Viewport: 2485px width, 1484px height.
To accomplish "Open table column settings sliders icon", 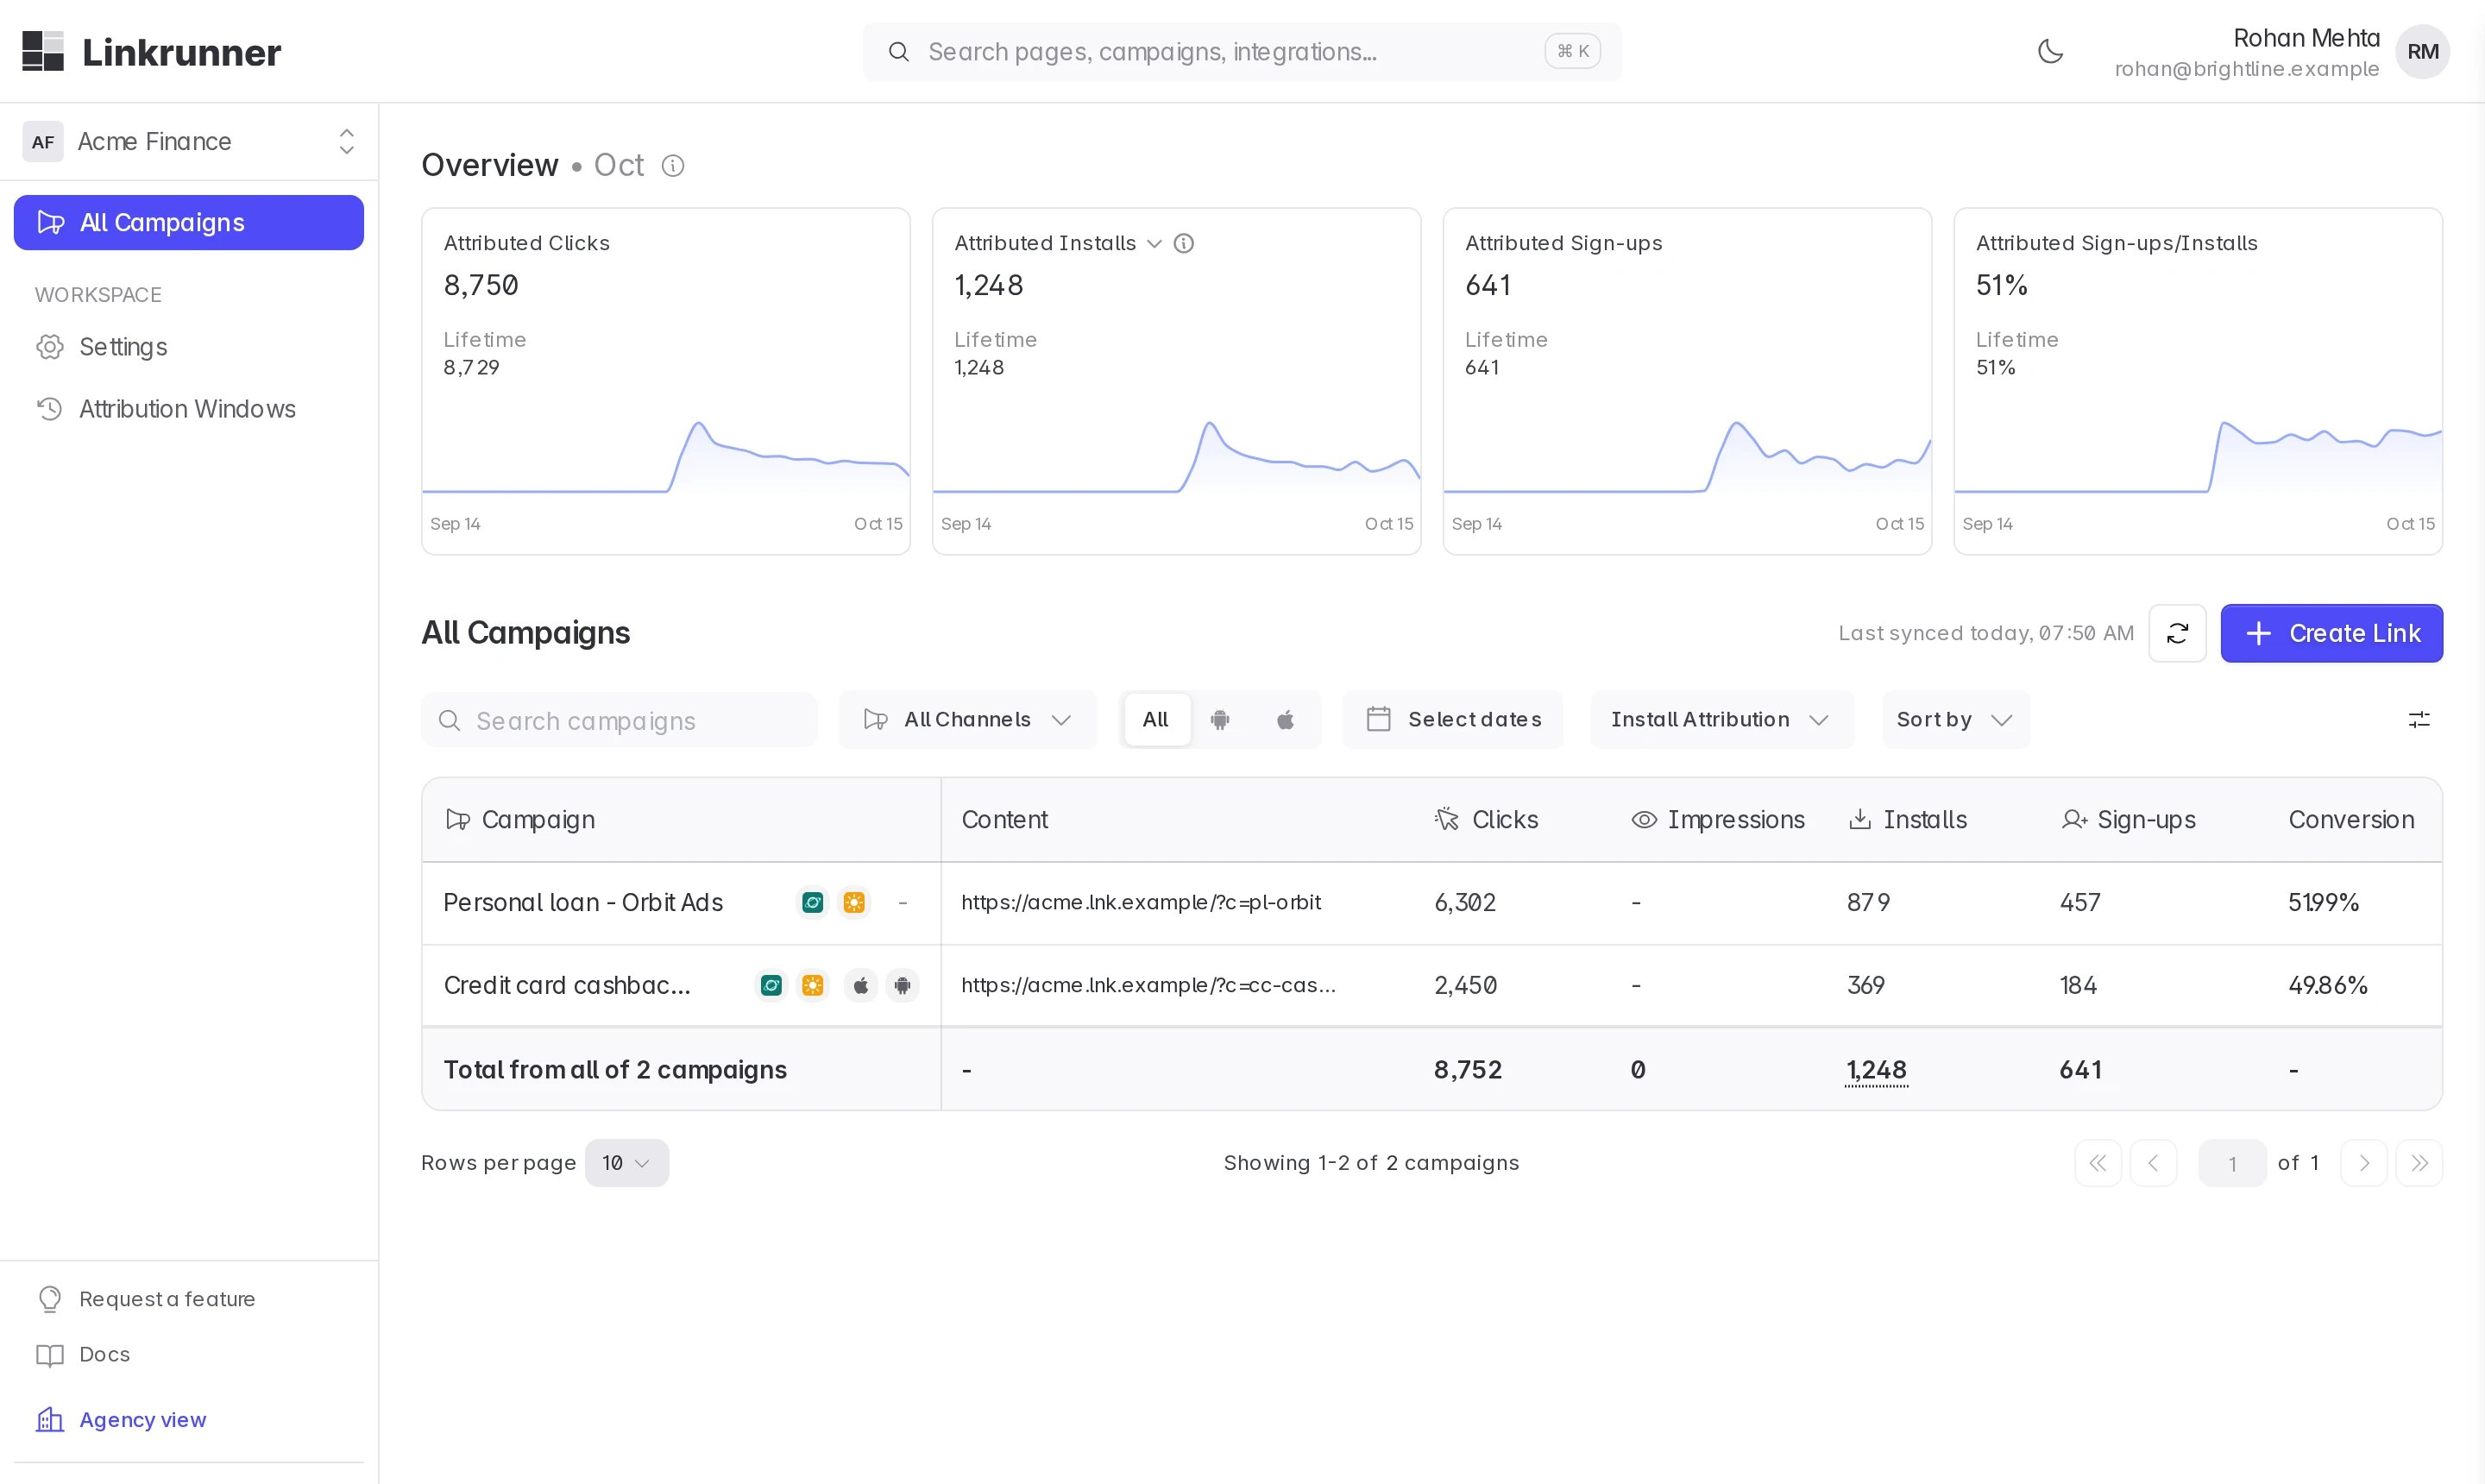I will coord(2419,719).
